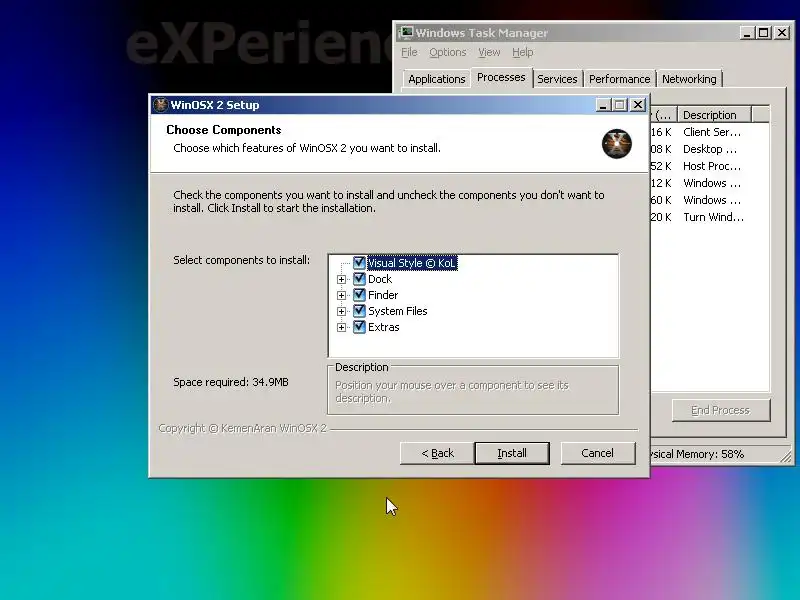Click the Windows Task Manager title icon

pos(406,33)
